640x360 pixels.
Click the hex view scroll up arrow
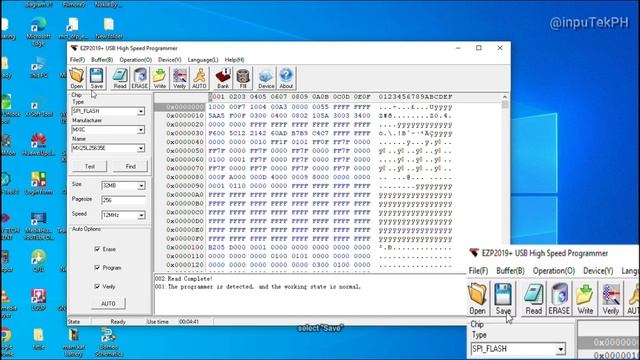[x=505, y=97]
